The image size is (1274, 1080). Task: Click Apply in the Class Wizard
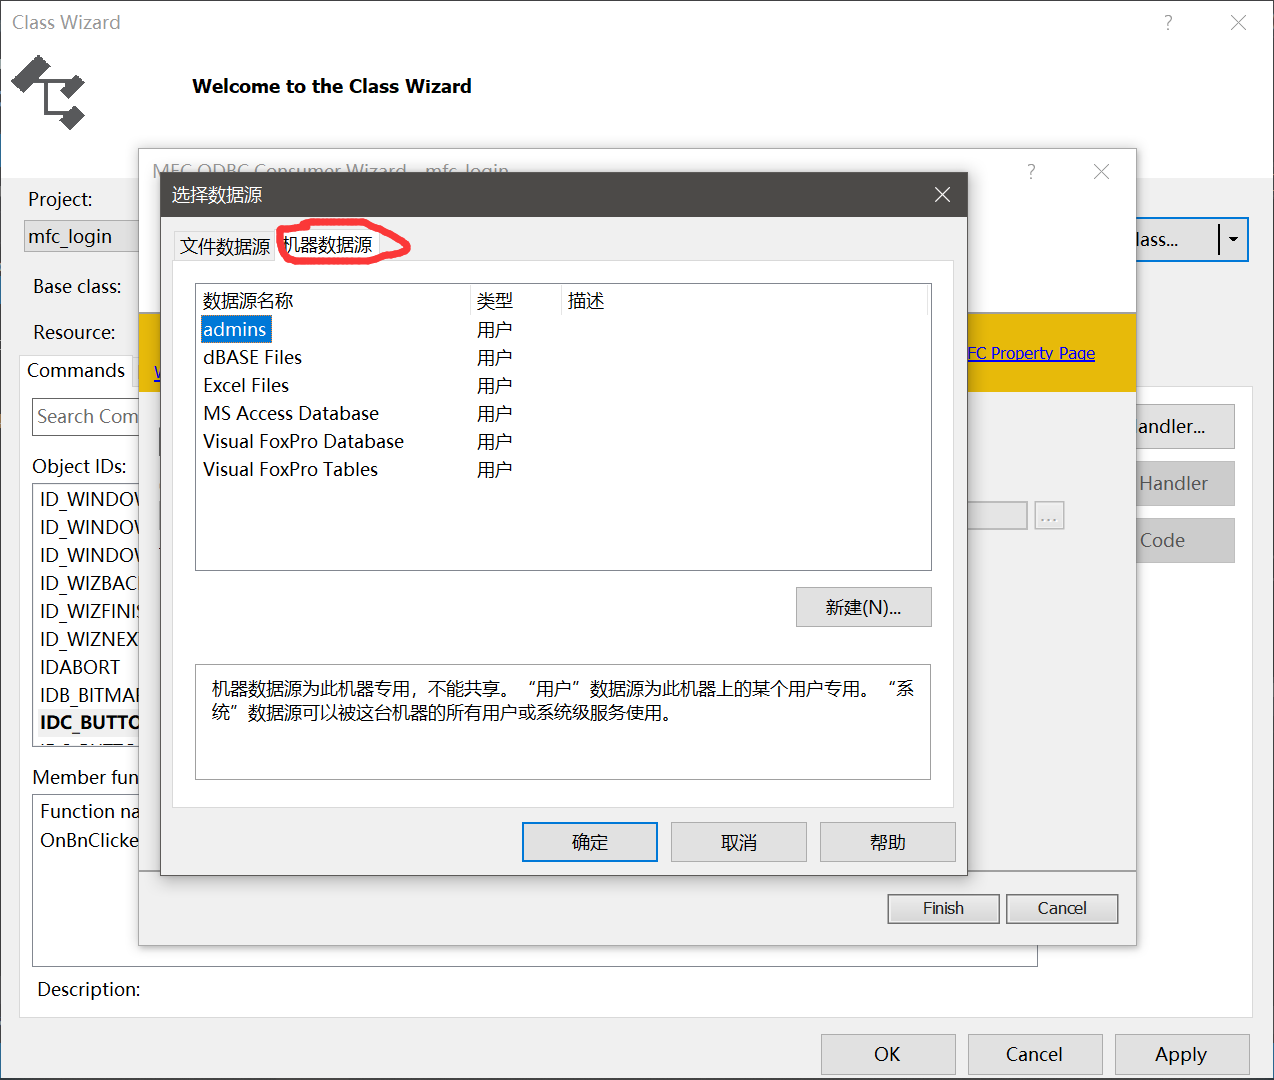[1181, 1054]
